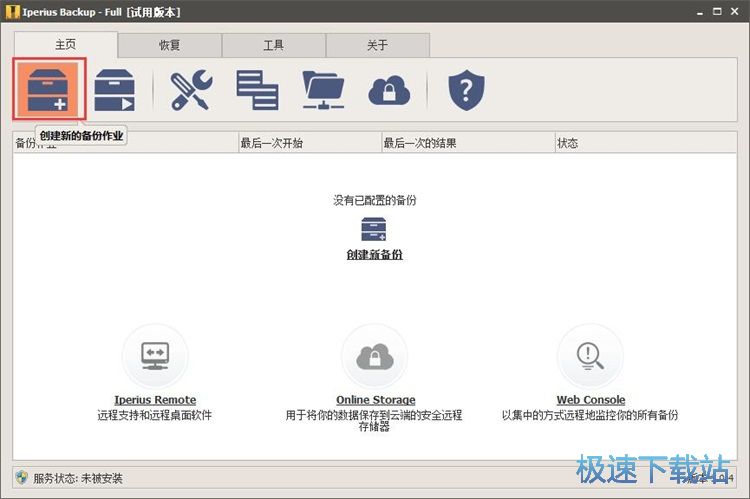Open the logs and reports icon
Image resolution: width=750 pixels, height=499 pixels.
pyautogui.click(x=257, y=90)
